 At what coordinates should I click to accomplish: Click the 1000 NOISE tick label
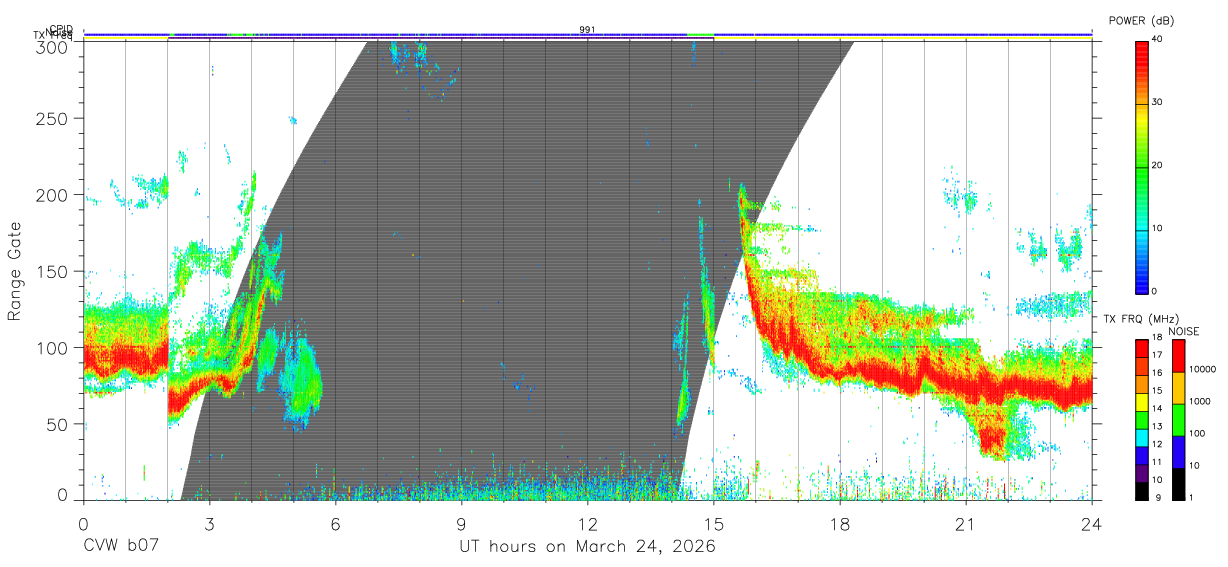tap(1200, 401)
